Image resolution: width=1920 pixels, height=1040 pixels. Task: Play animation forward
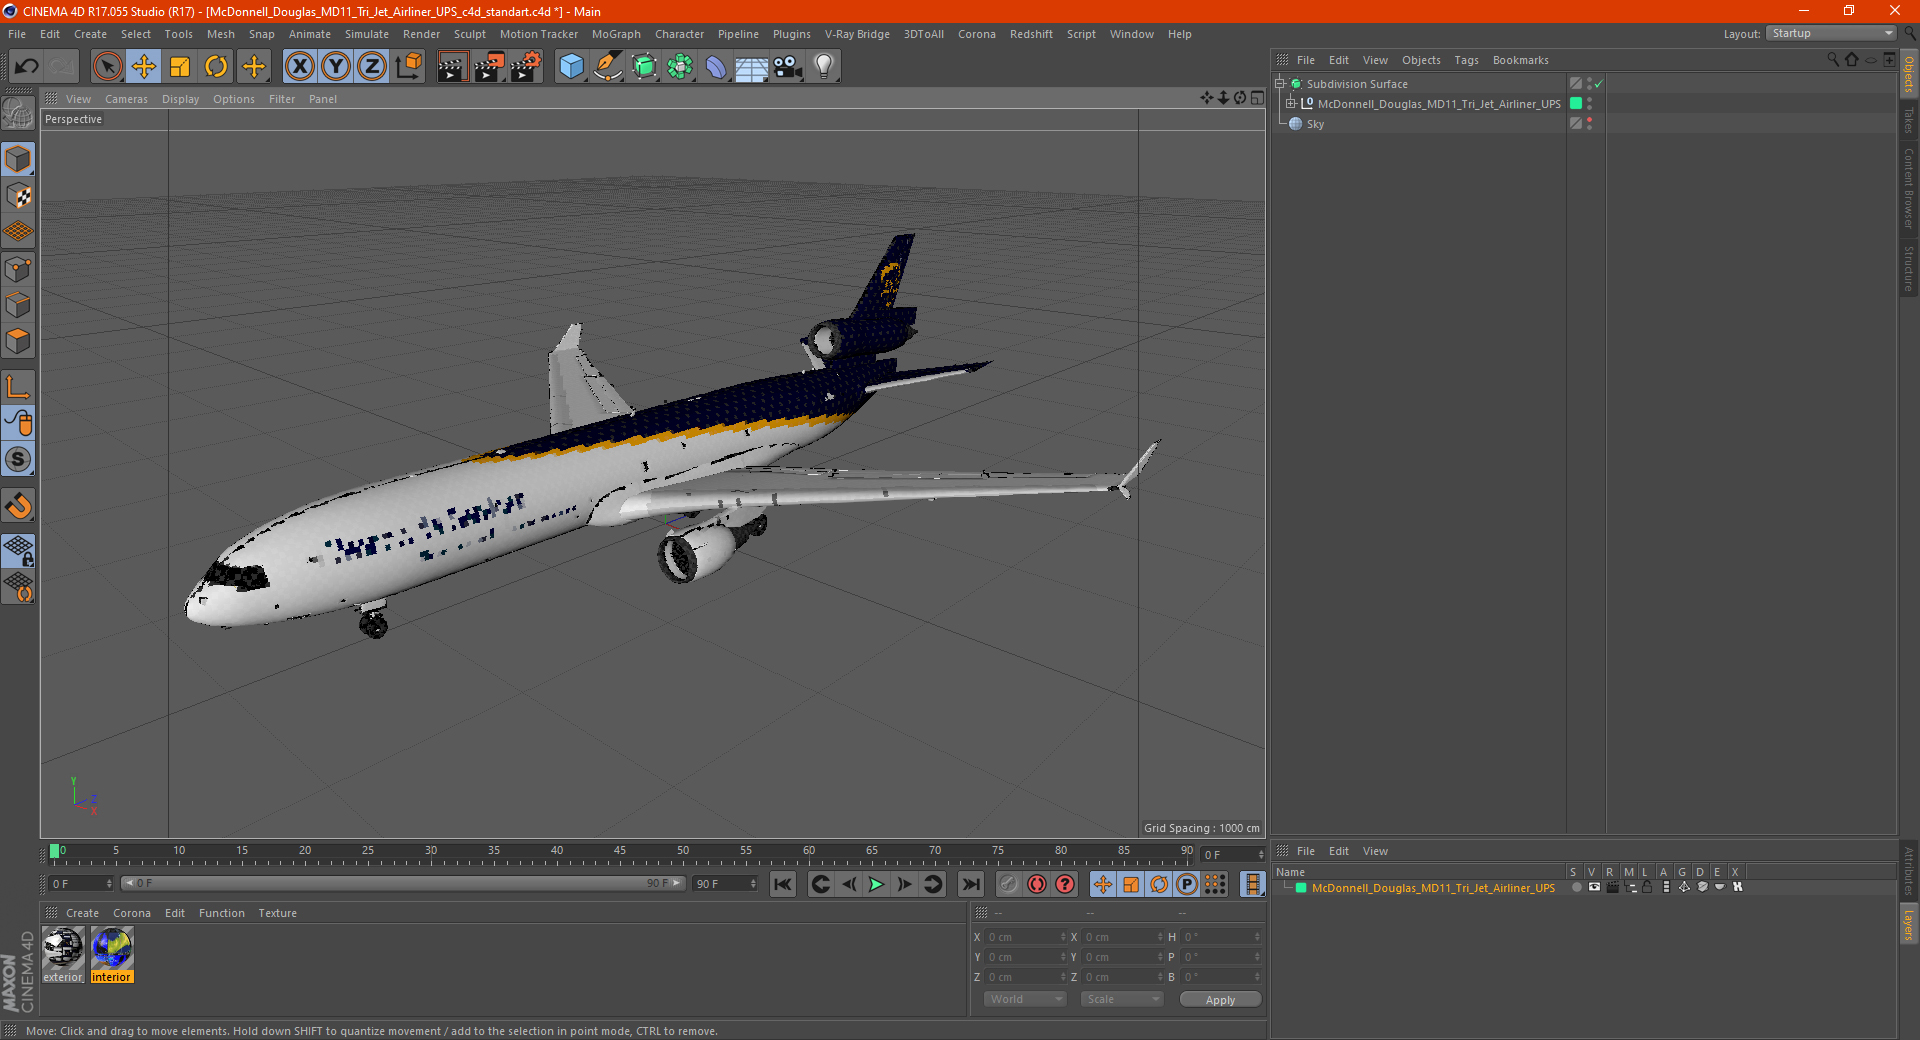point(876,884)
